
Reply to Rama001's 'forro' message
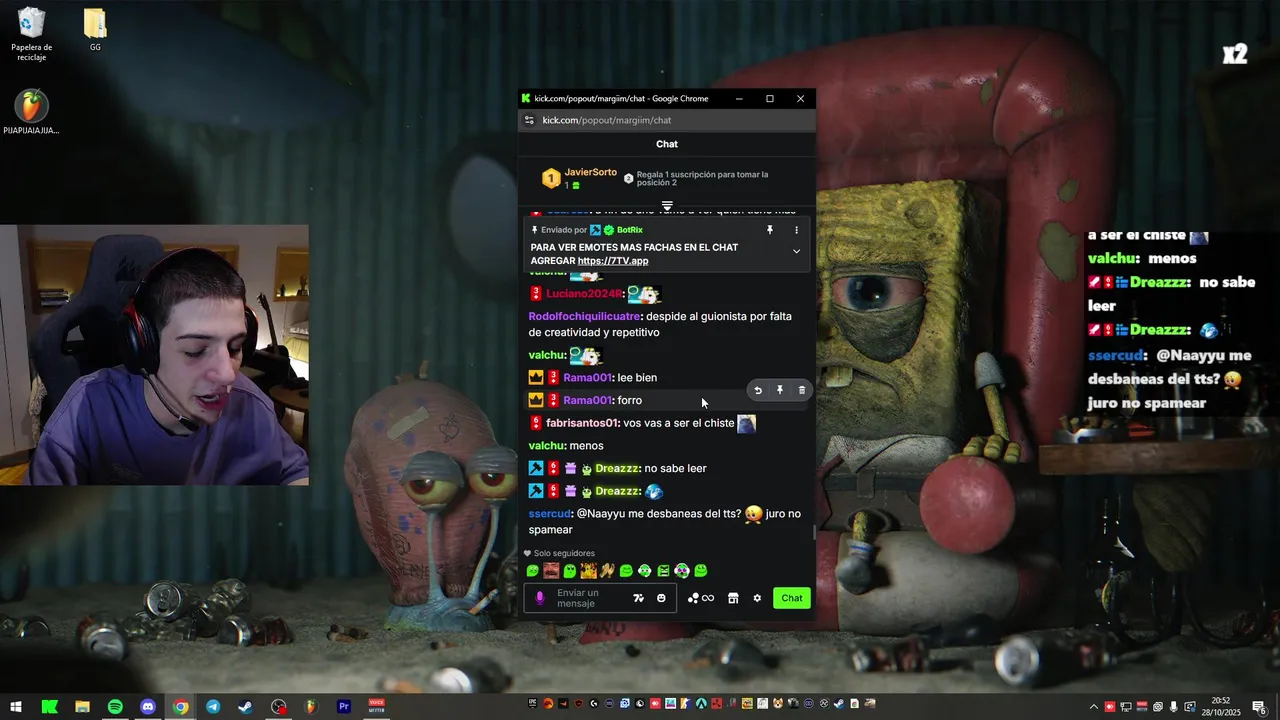(757, 390)
